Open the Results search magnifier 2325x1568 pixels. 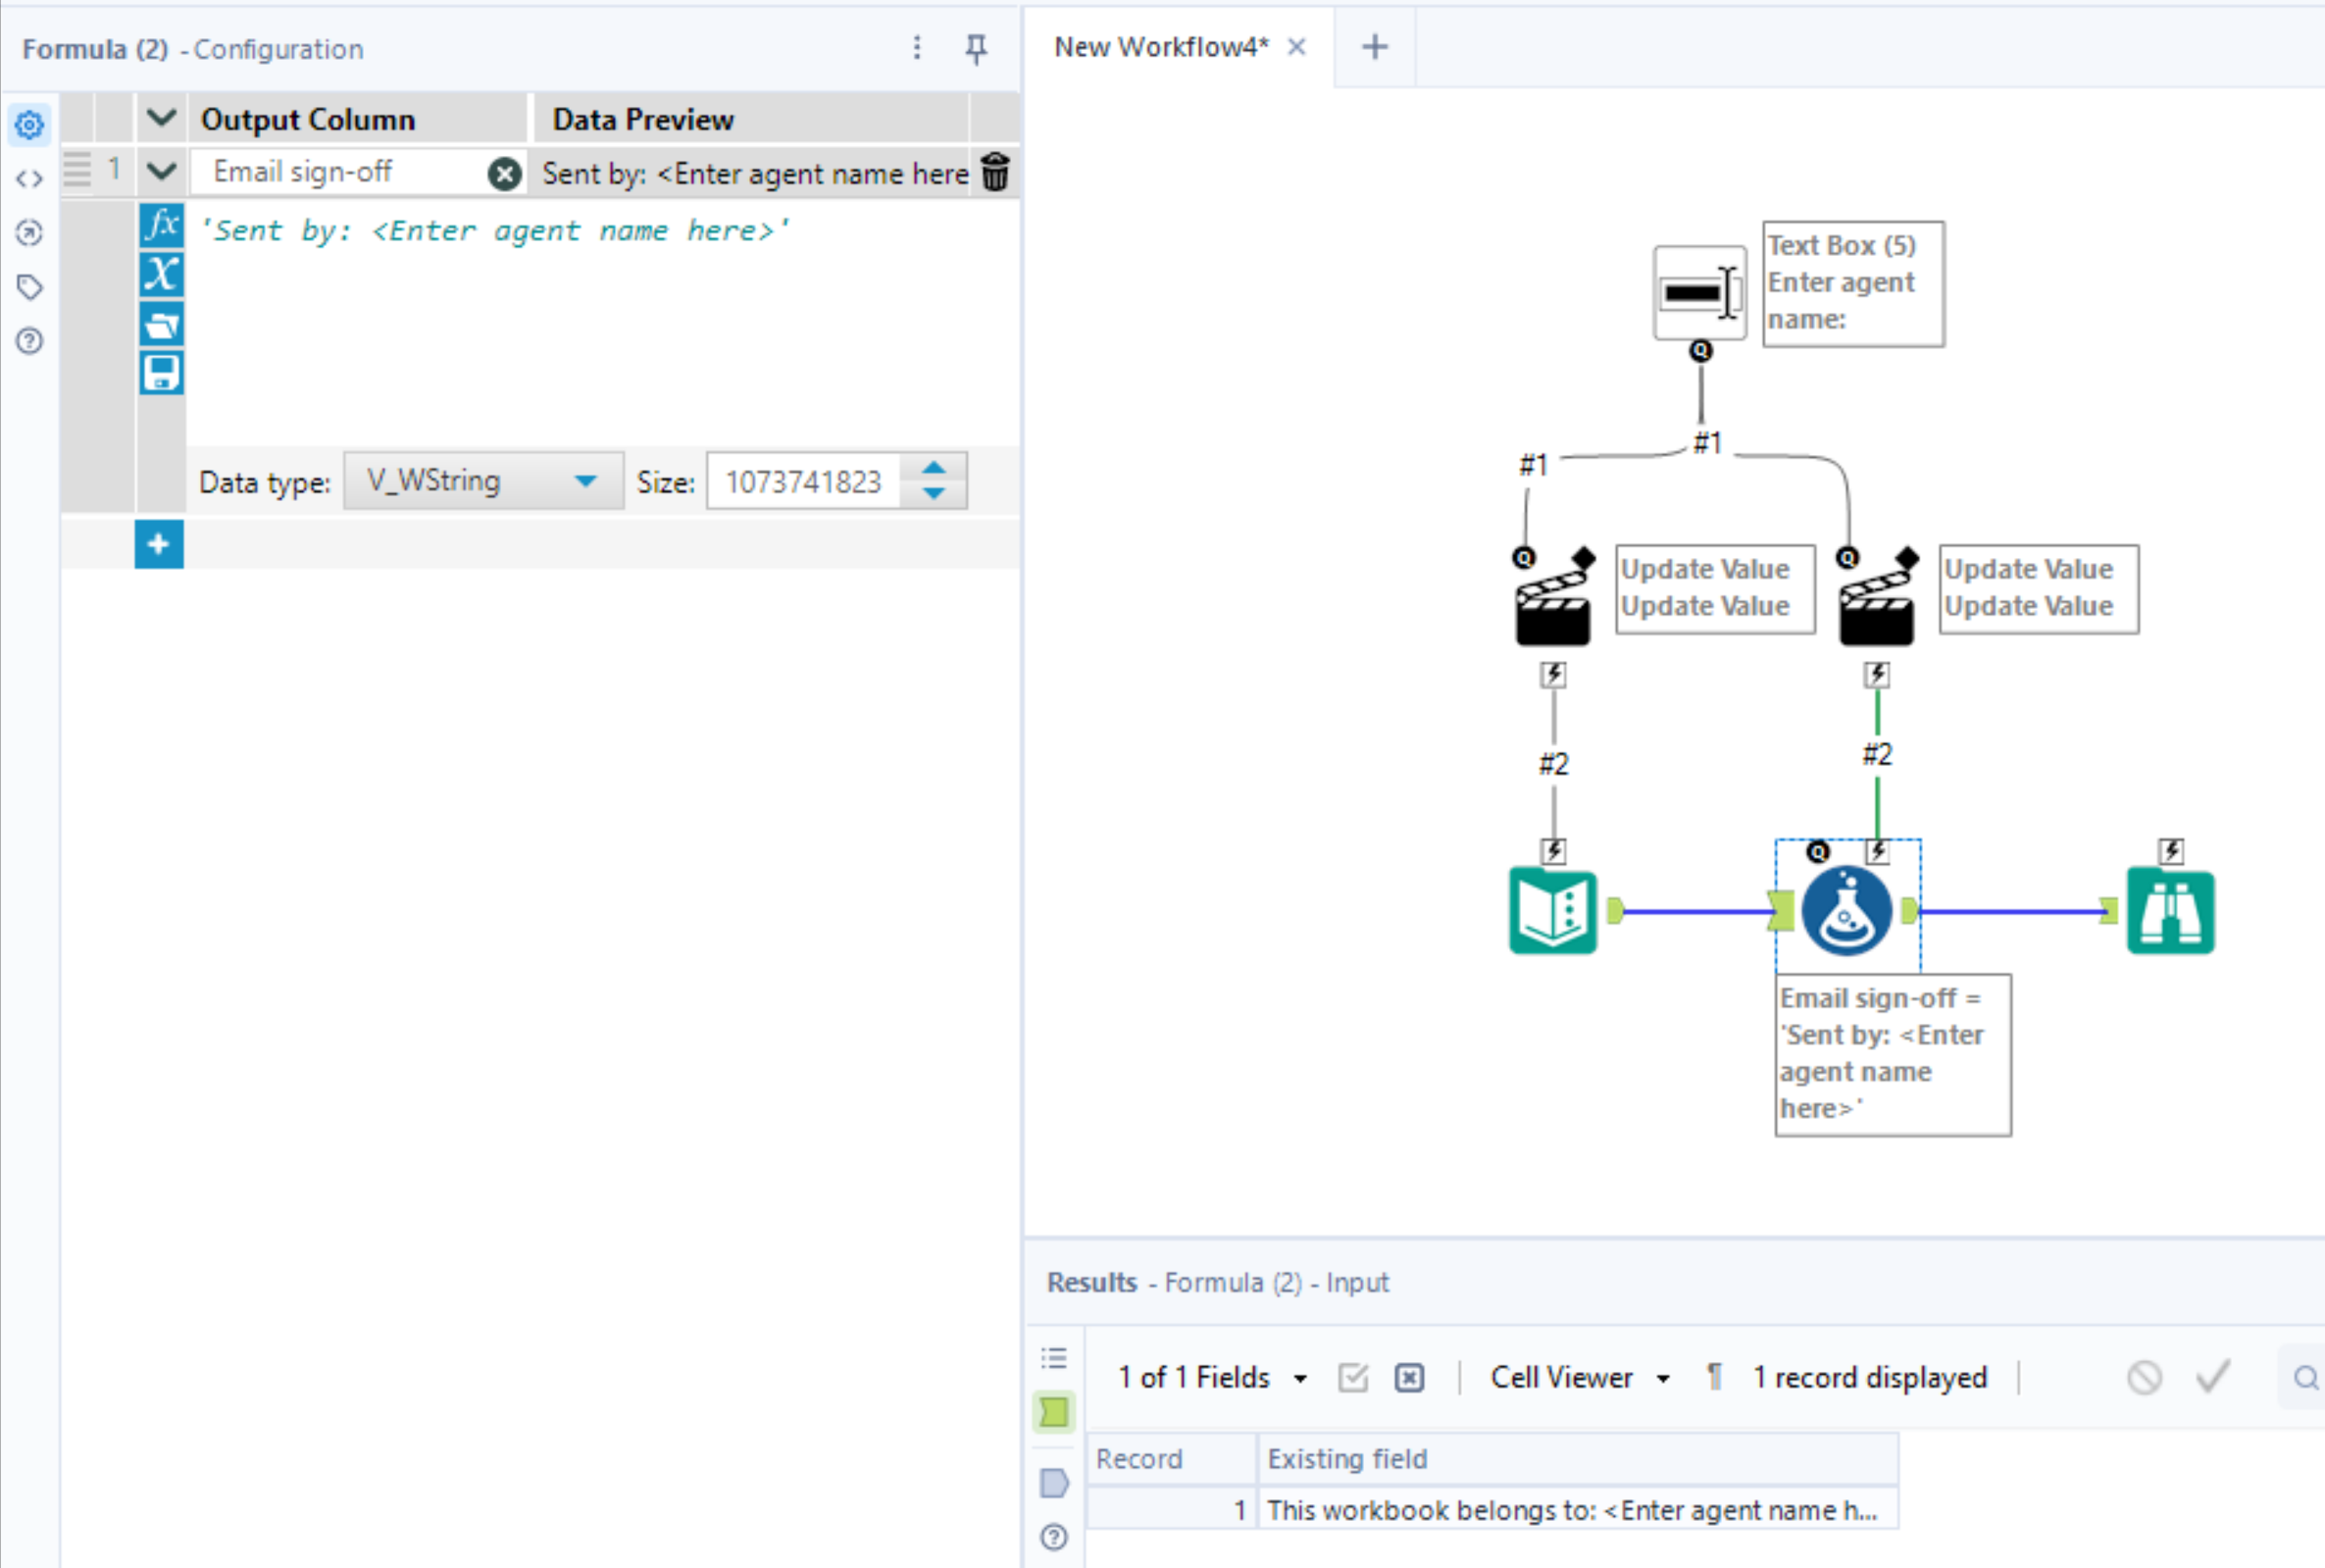pos(2306,1377)
